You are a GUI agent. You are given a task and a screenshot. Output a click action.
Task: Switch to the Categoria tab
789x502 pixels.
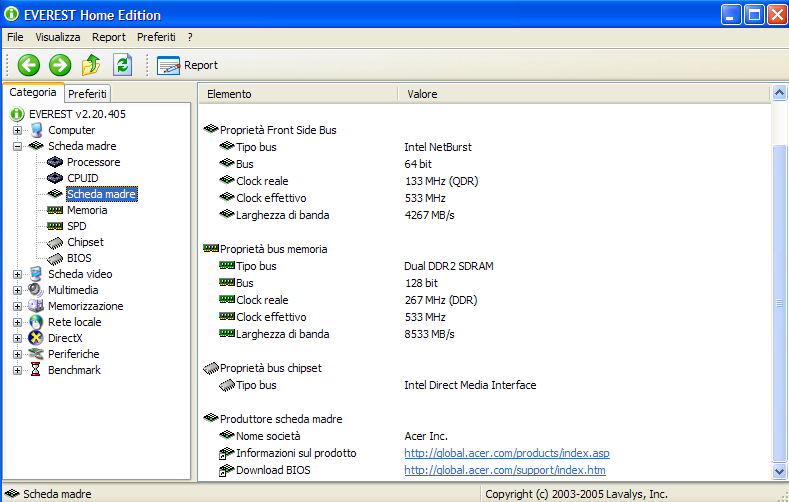click(x=33, y=93)
